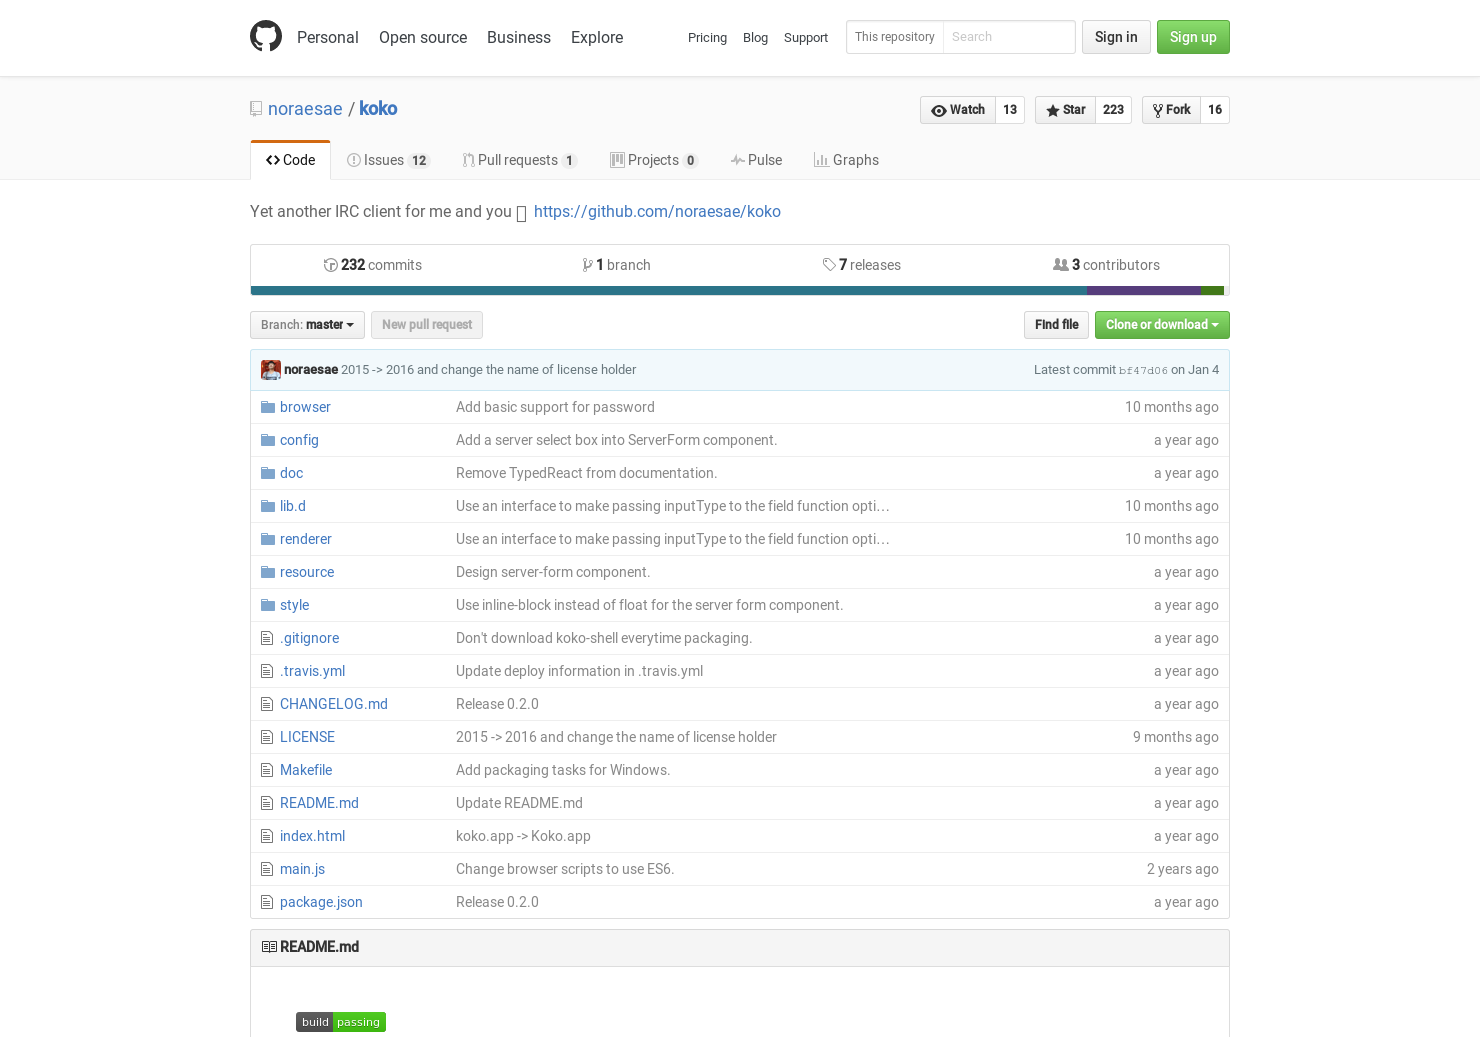
Task: Click the index.html file icon
Action: [x=267, y=836]
